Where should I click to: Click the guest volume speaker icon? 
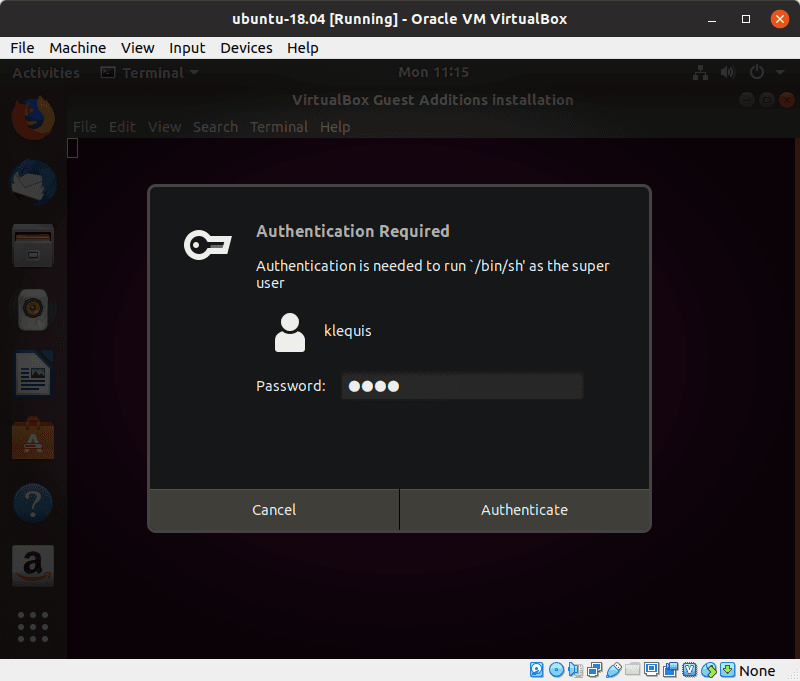click(x=728, y=72)
